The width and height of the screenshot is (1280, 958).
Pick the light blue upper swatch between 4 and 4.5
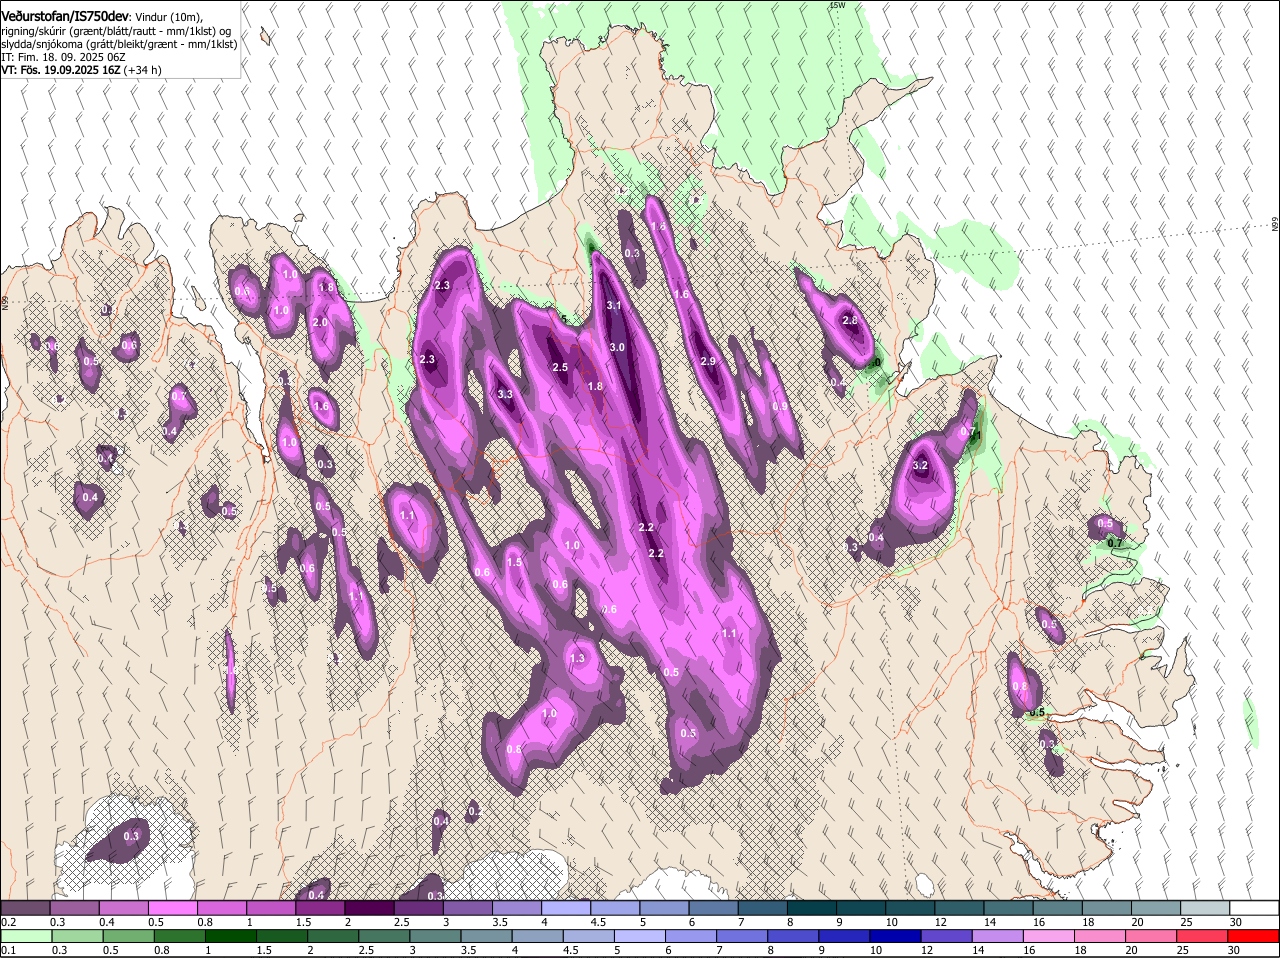[565, 907]
